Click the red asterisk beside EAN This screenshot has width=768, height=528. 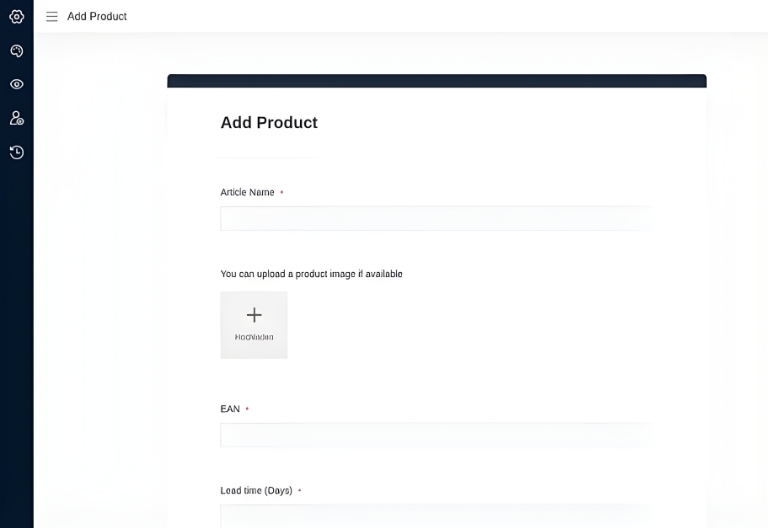coord(247,409)
